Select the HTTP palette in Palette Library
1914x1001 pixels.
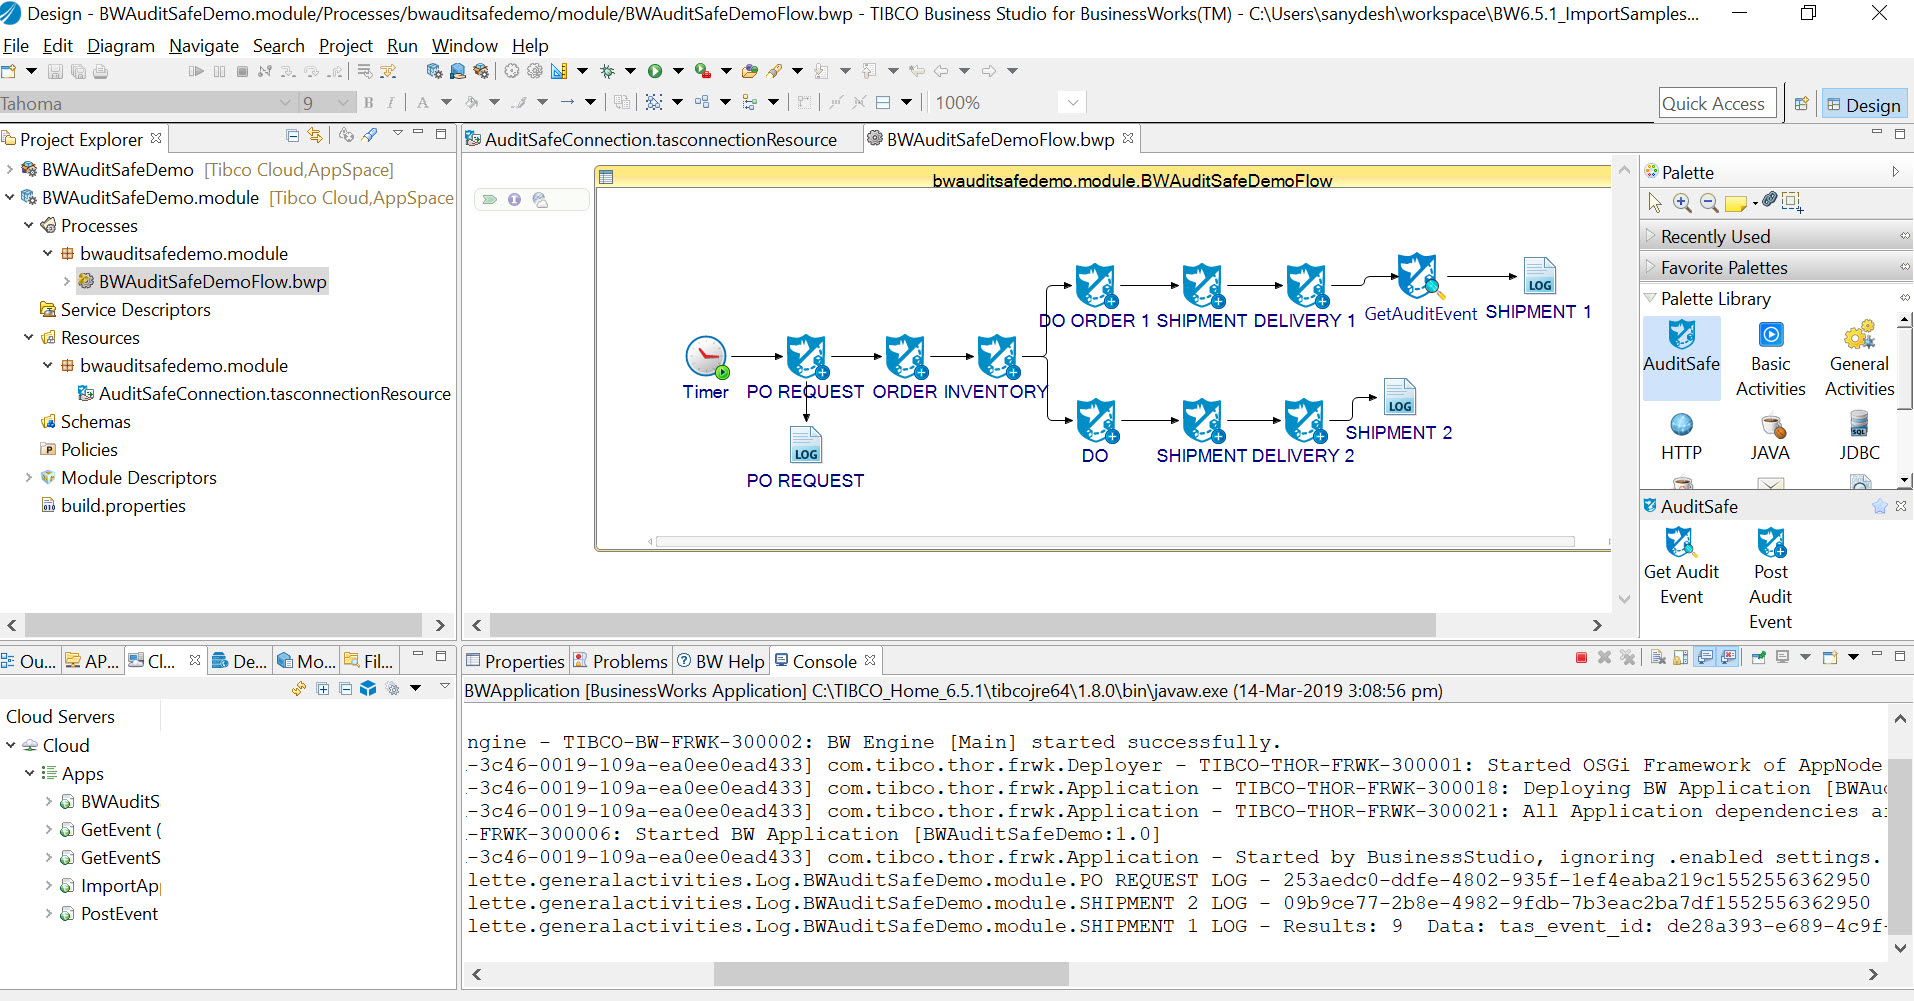[1681, 436]
